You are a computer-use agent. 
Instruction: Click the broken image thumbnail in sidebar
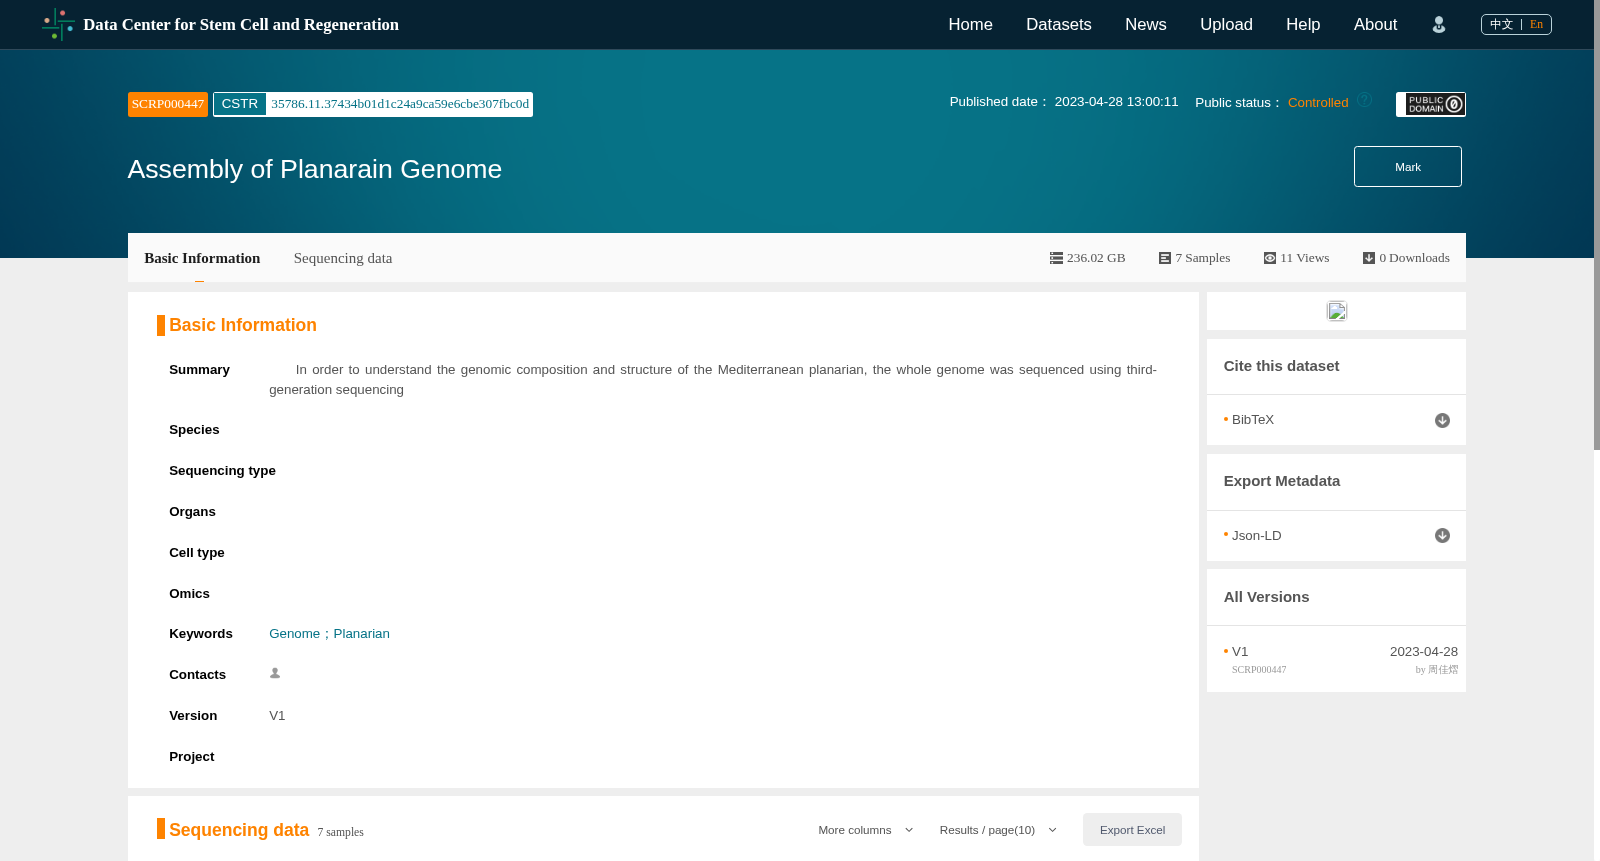[1337, 311]
